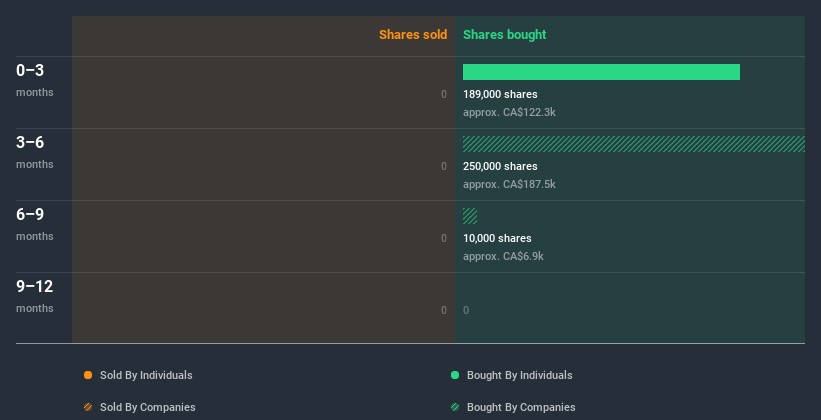The height and width of the screenshot is (420, 821).
Task: Click the shares sold 0 in 3–6 months row
Action: tap(444, 166)
